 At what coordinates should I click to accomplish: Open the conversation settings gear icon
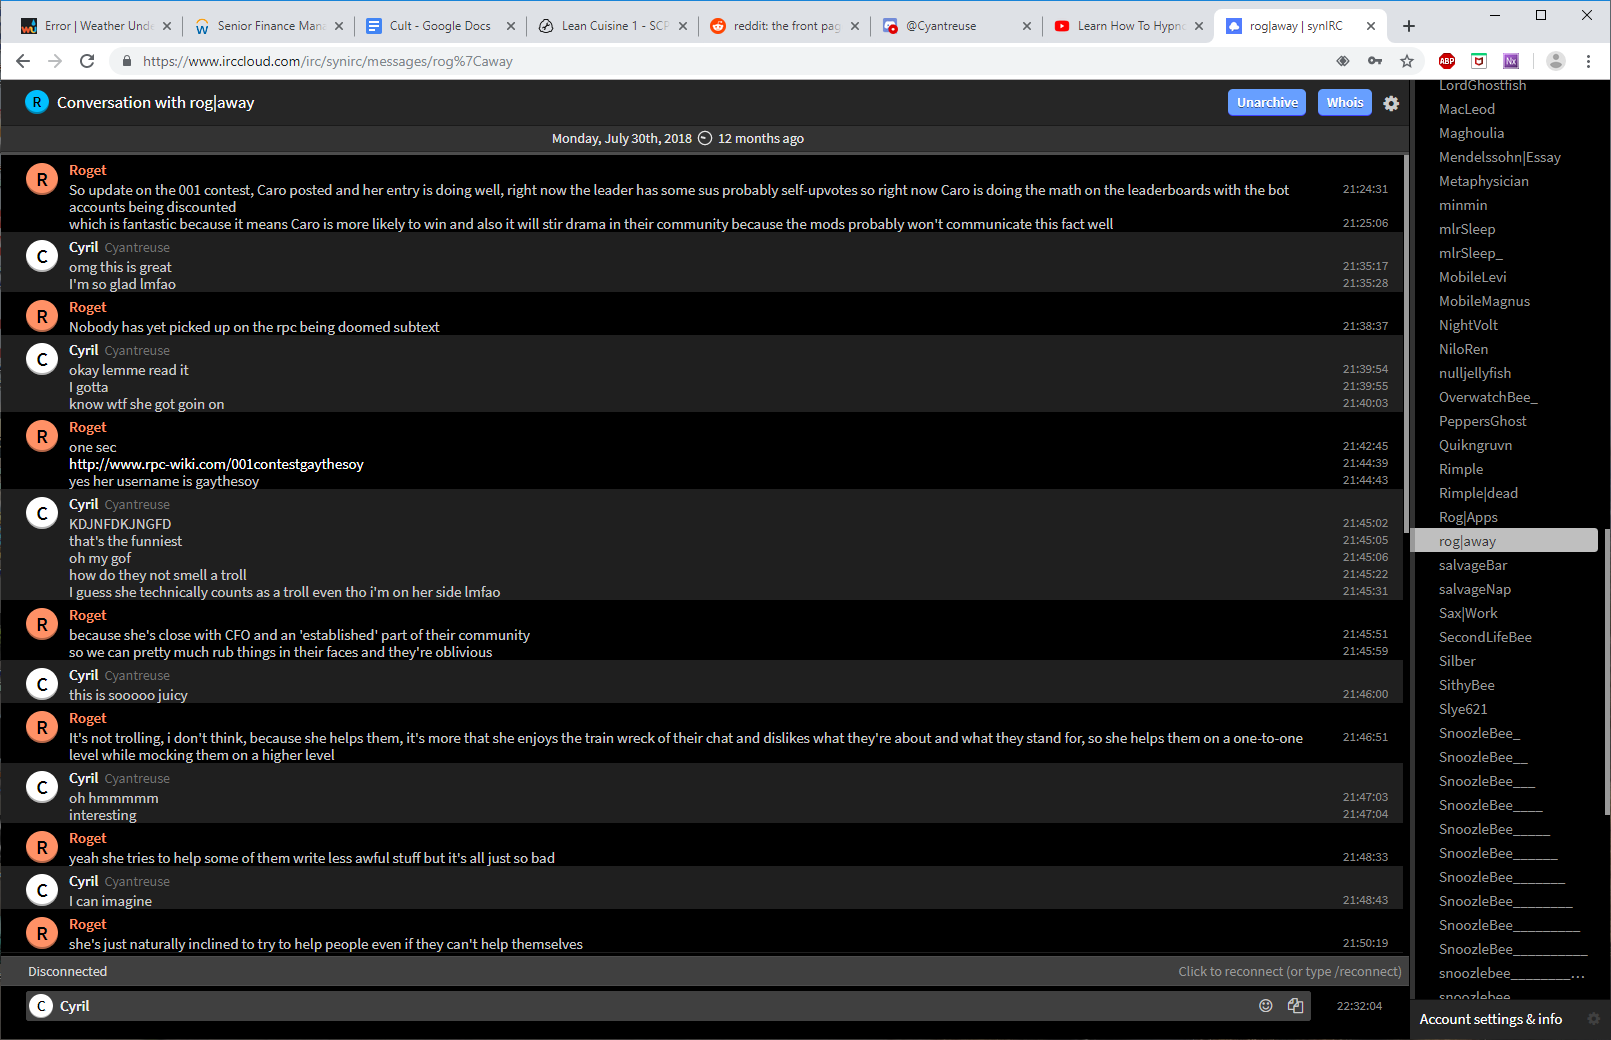[1391, 103]
